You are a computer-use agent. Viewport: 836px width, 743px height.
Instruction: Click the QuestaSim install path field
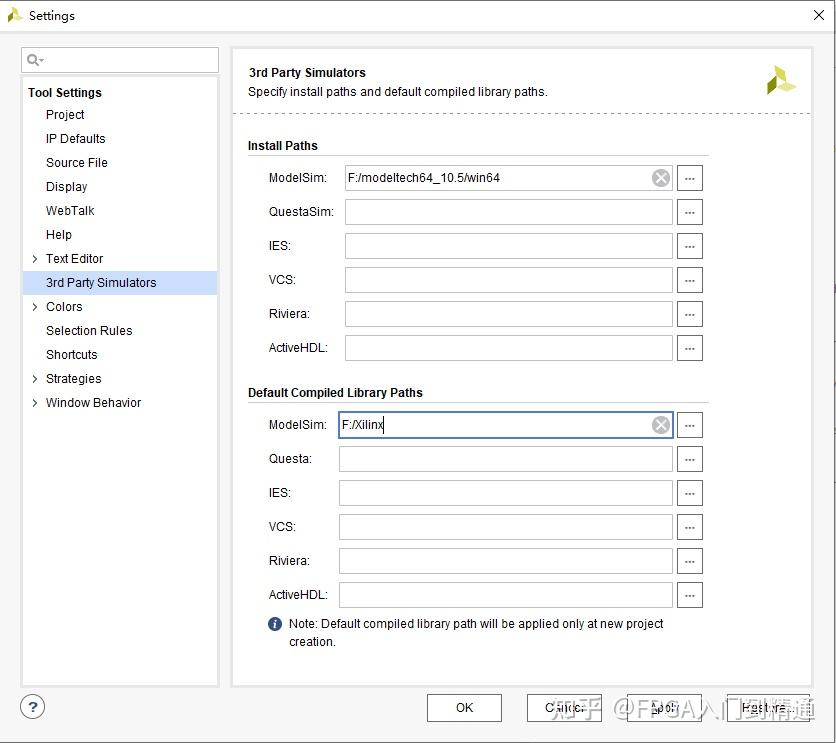tap(508, 212)
